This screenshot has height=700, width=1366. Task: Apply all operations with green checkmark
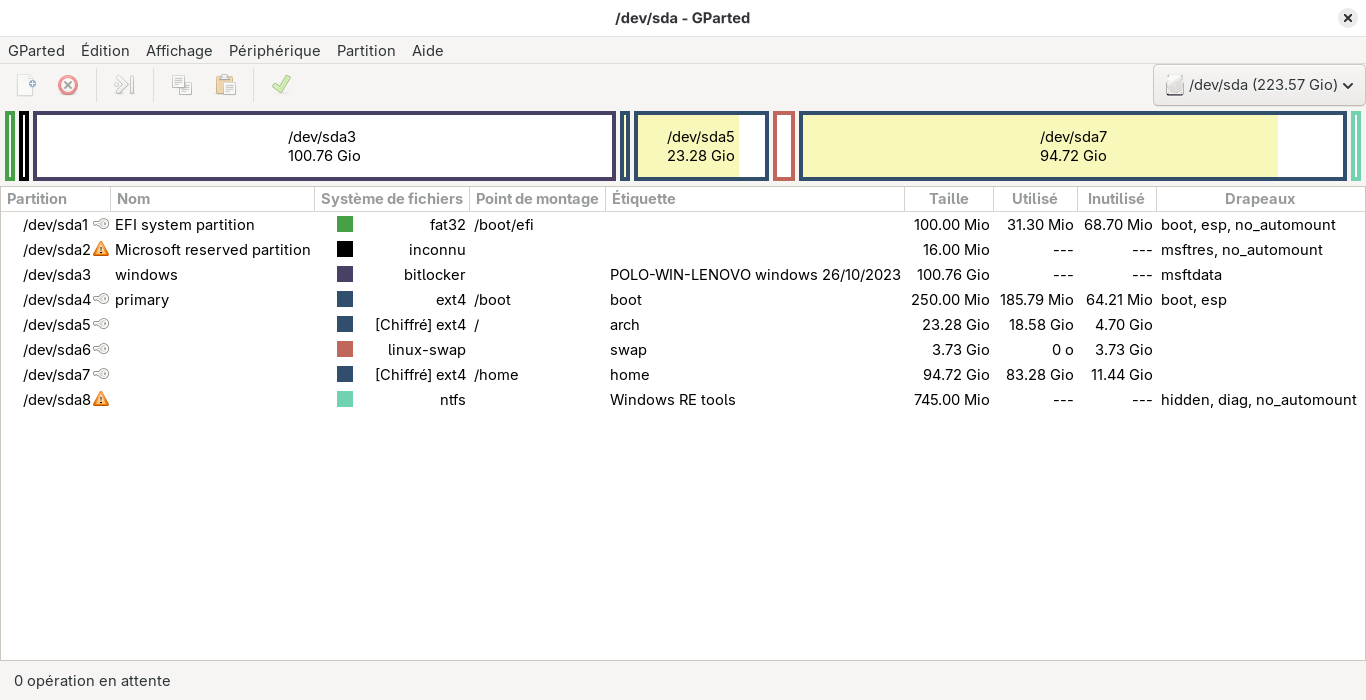[x=281, y=85]
